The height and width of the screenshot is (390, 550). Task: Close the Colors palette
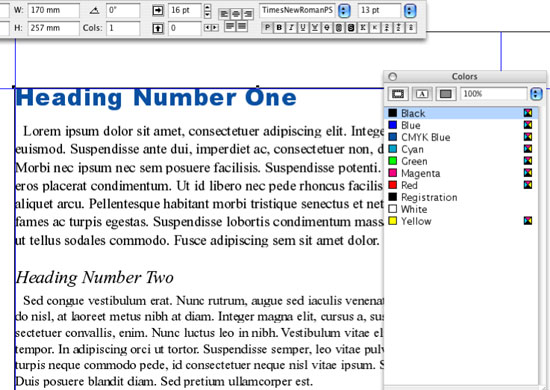(x=393, y=76)
